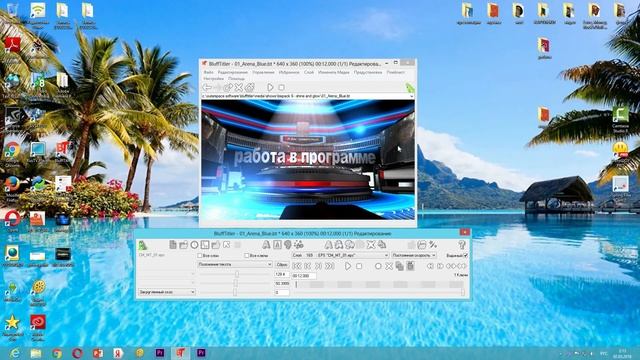Click the second property slider beside 50.3999
This screenshot has width=640, height=360.
click(x=236, y=283)
